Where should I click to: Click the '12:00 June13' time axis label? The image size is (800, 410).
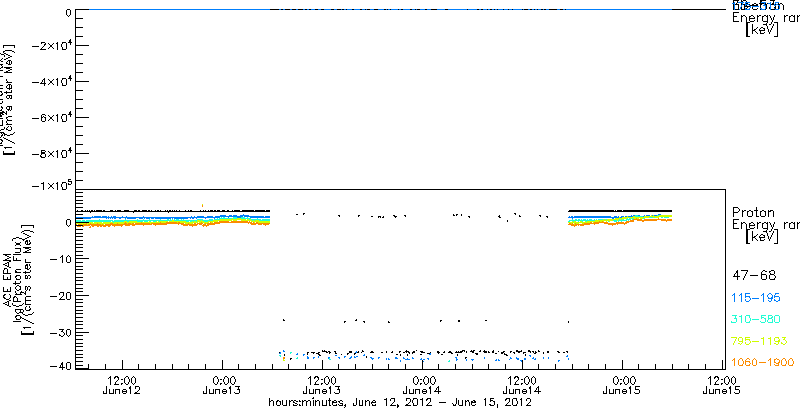coord(322,386)
